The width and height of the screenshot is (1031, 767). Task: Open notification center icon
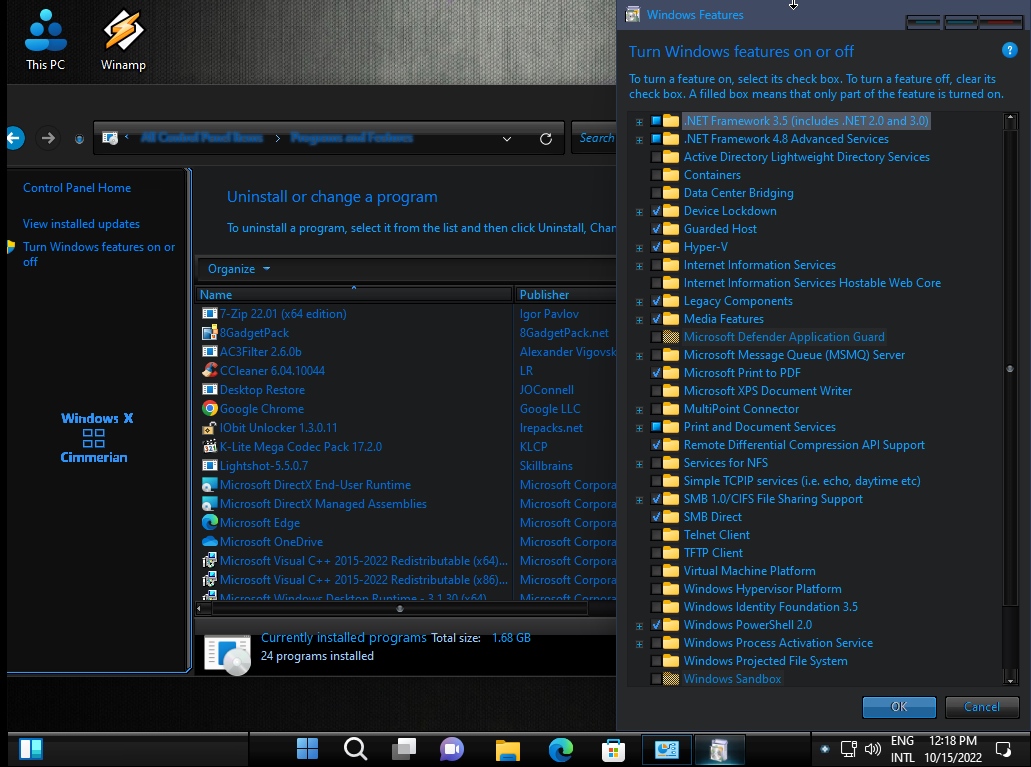[1003, 749]
